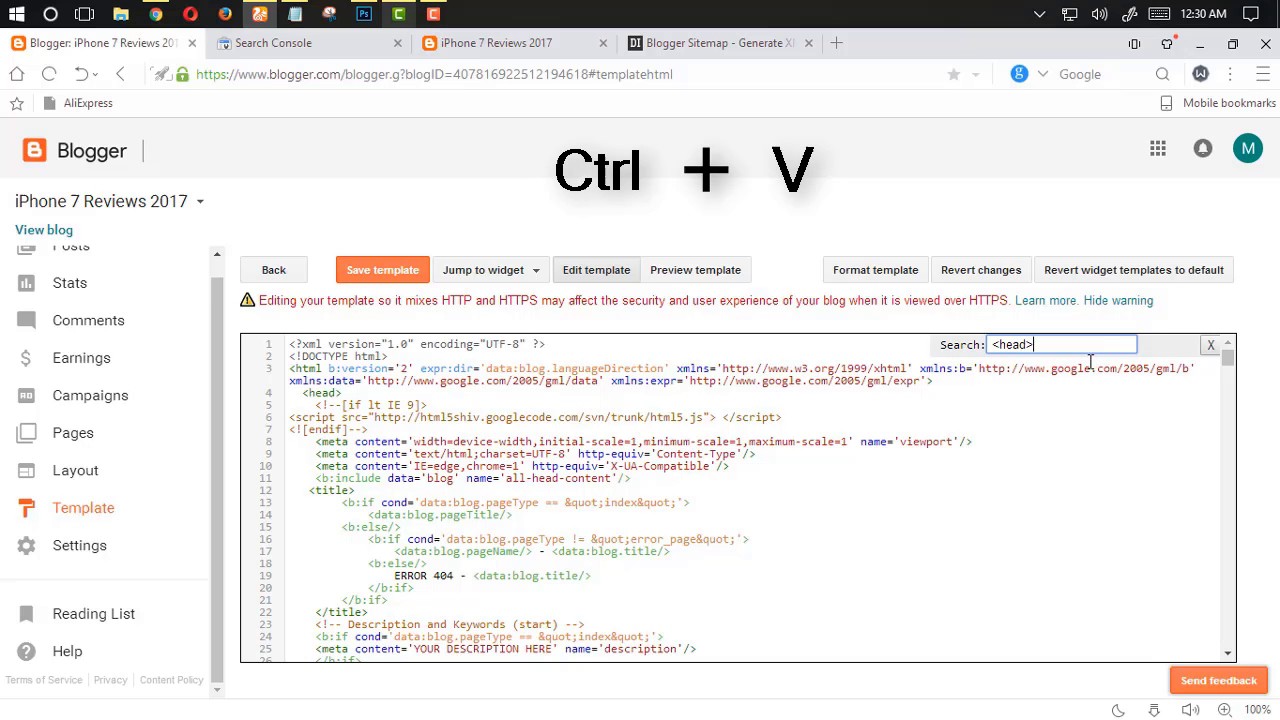Click Send feedback button
This screenshot has height=720, width=1280.
(1219, 680)
